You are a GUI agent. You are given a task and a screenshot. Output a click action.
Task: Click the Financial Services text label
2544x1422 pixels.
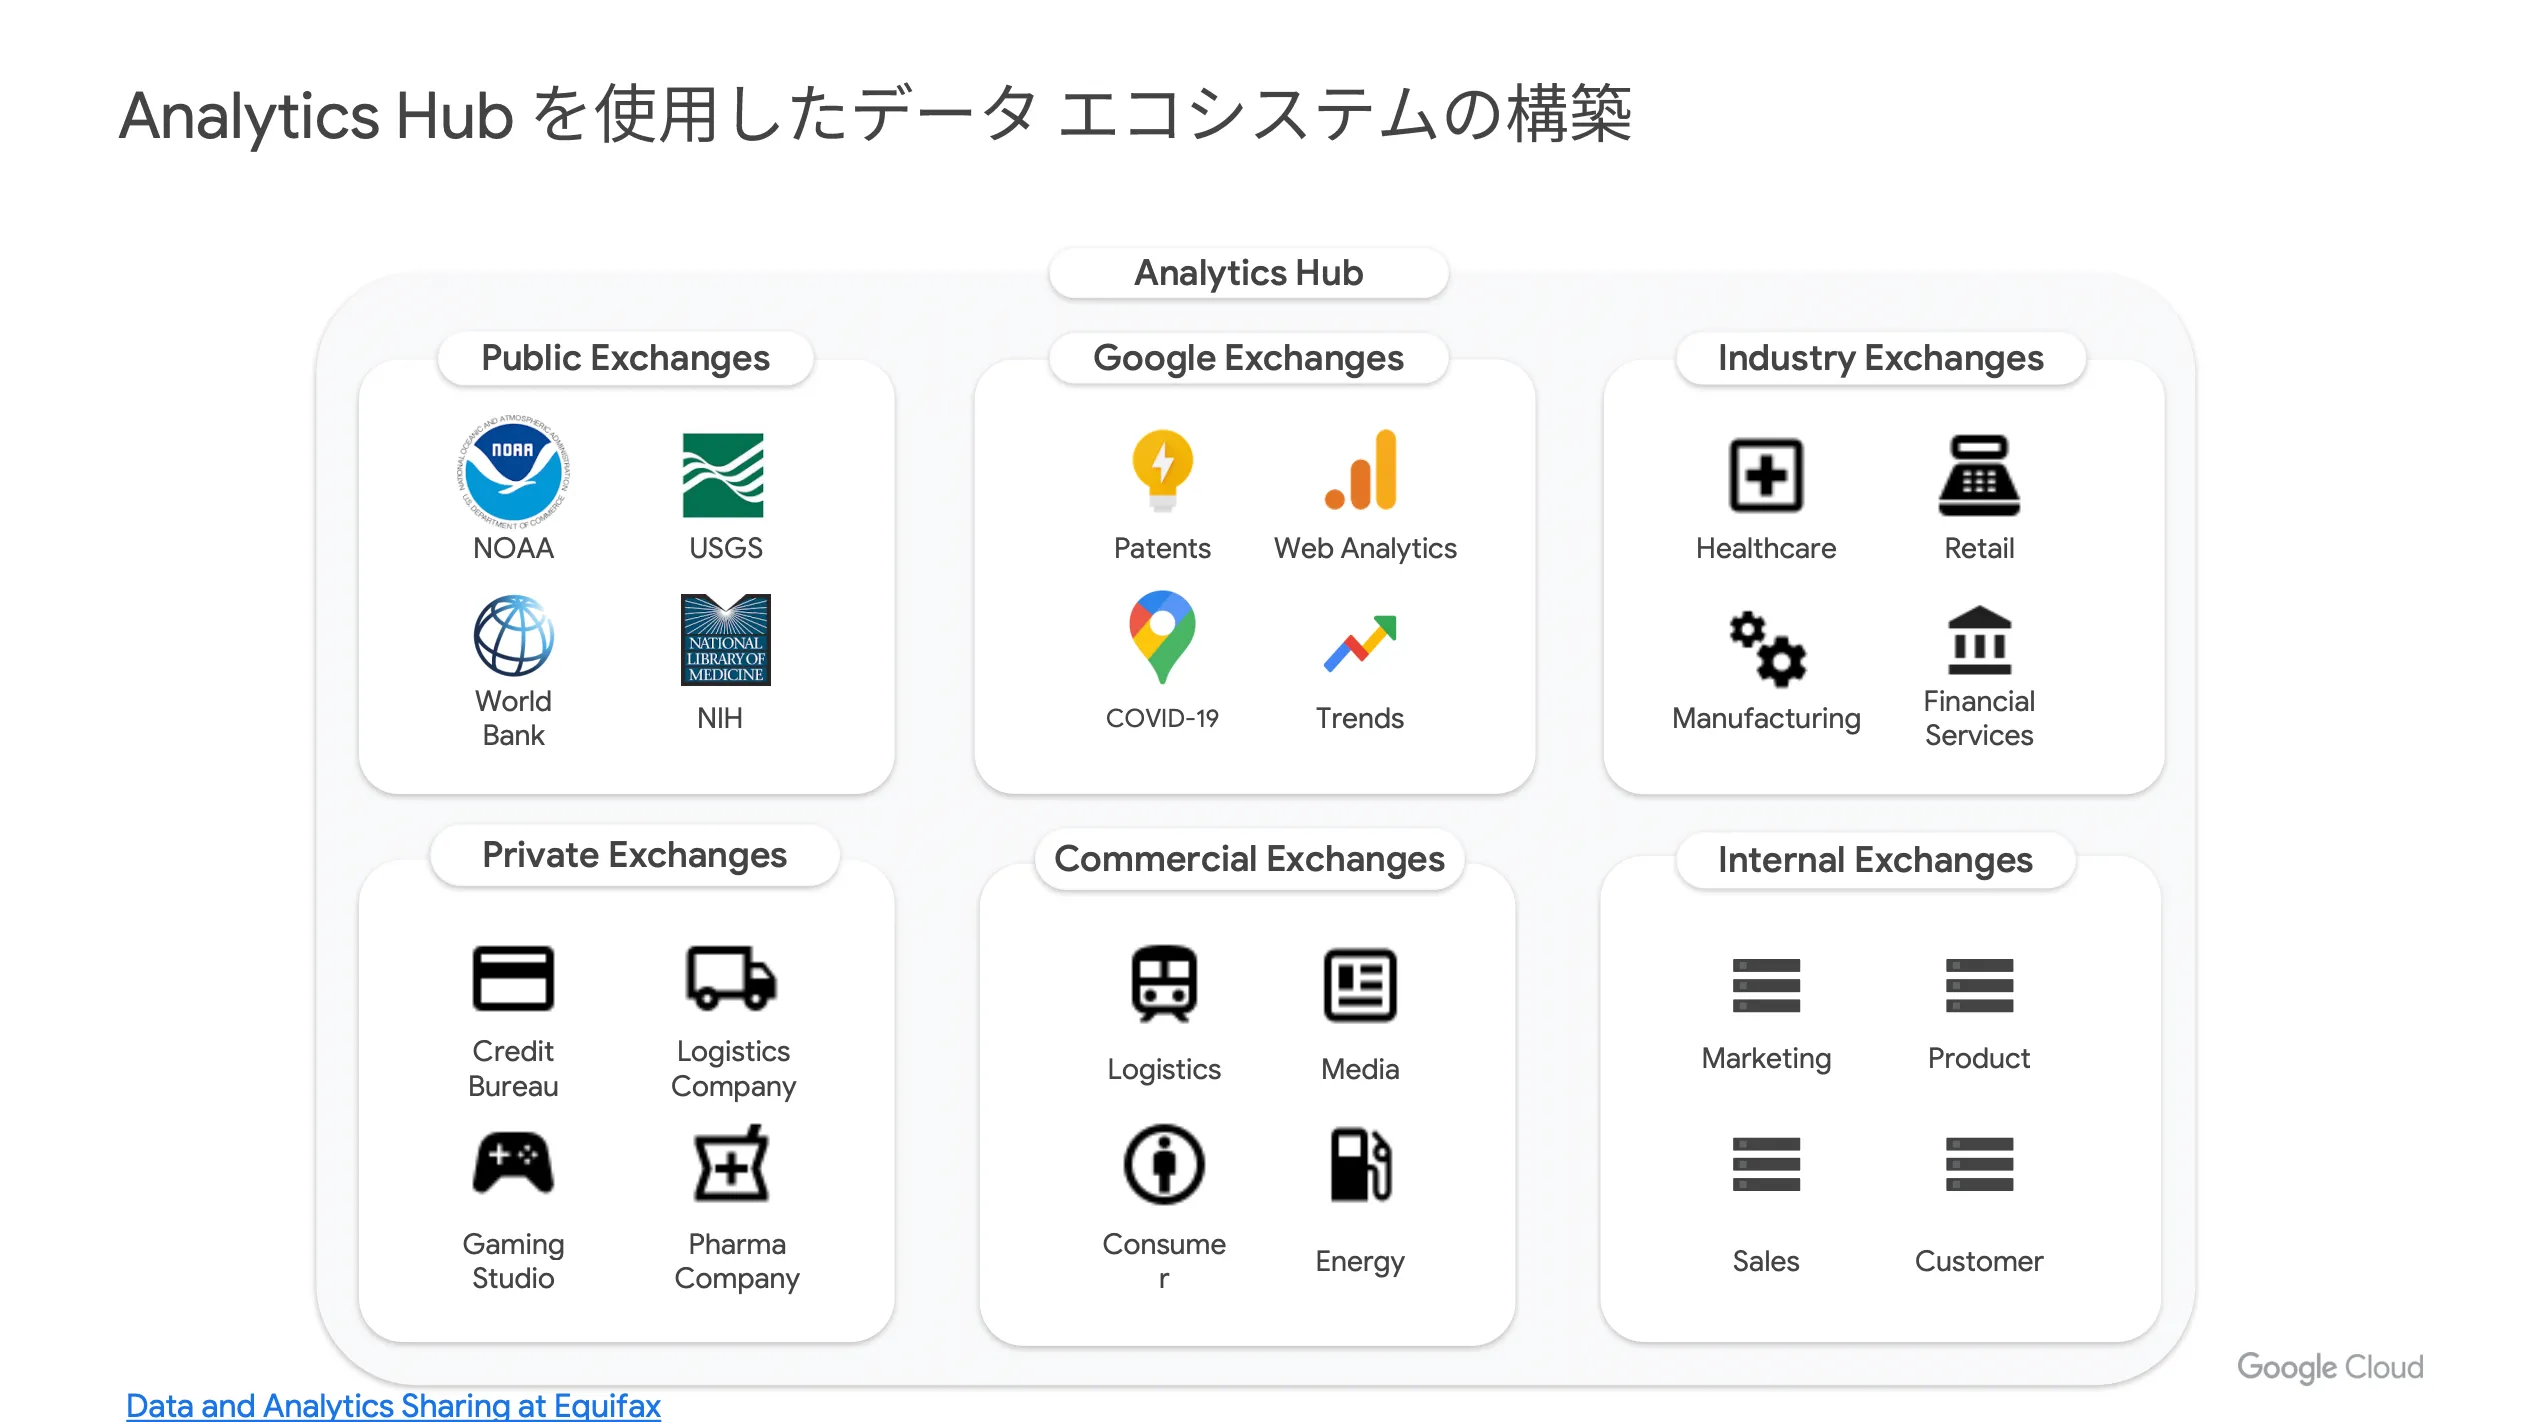click(x=1979, y=718)
